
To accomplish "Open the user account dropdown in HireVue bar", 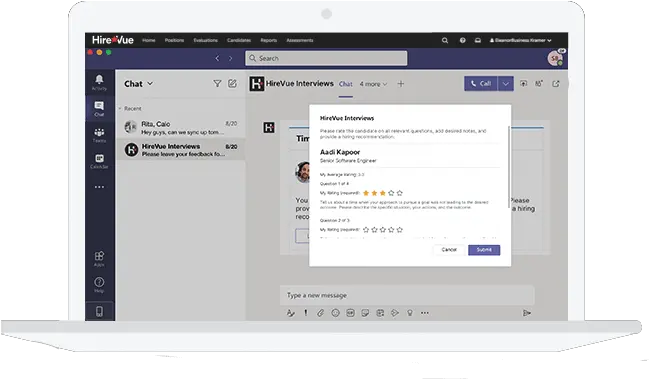I will pyautogui.click(x=521, y=40).
